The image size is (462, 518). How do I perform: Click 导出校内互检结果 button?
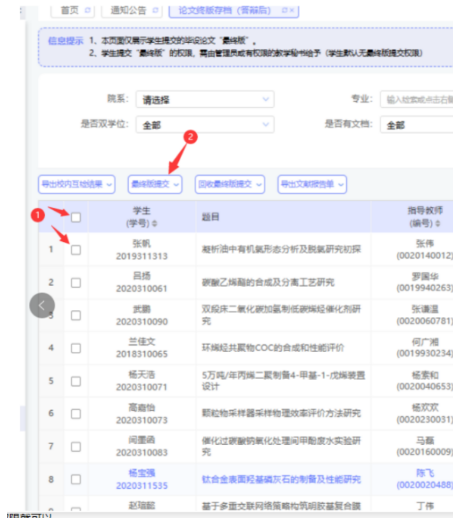[77, 184]
